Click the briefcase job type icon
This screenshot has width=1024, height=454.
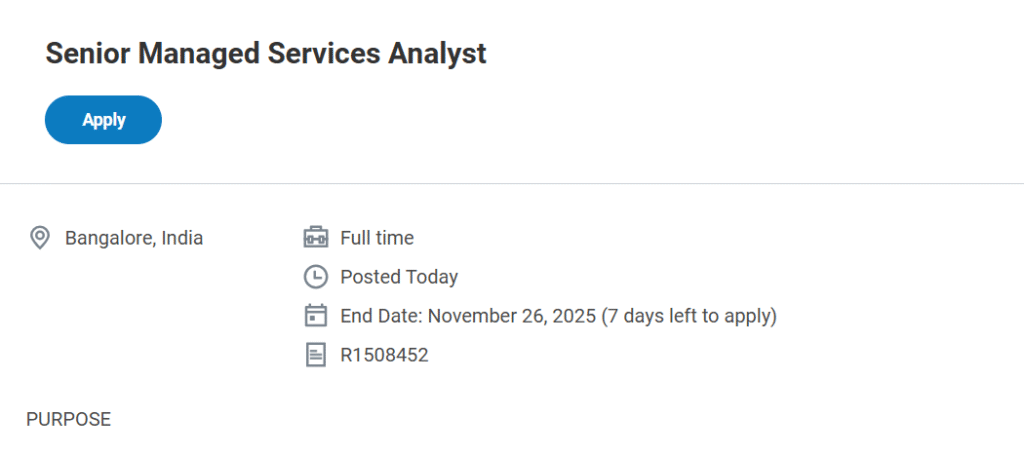coord(315,238)
